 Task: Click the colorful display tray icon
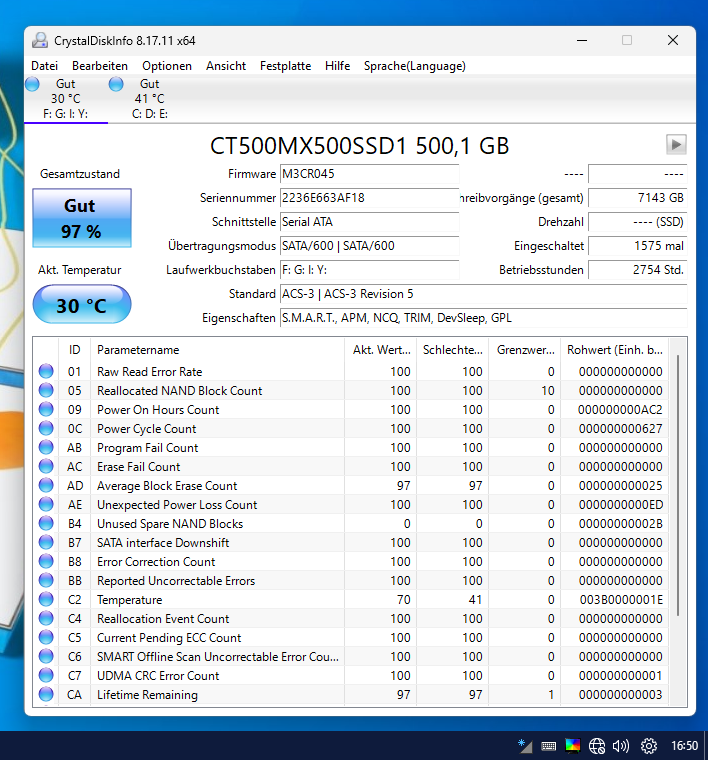pos(572,745)
